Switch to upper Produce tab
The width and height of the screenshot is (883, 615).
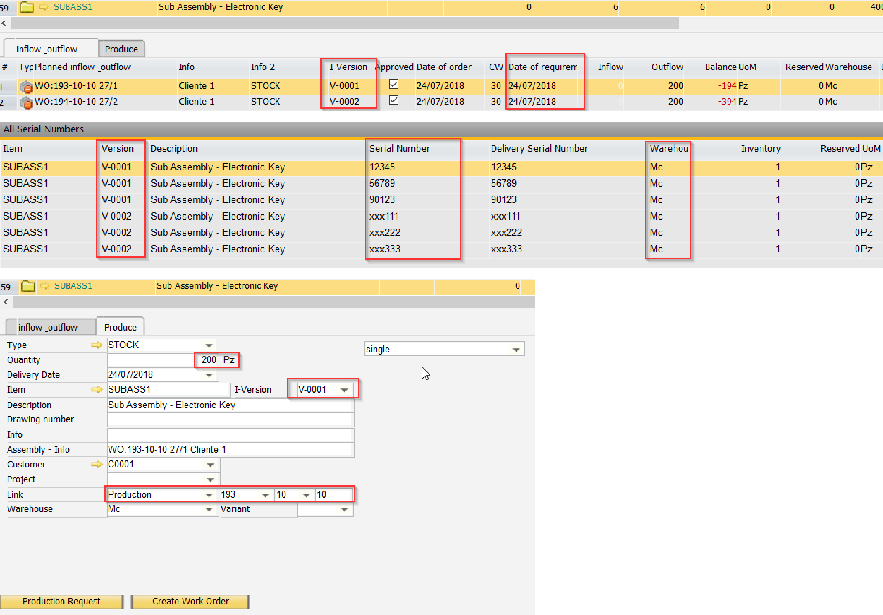point(122,48)
